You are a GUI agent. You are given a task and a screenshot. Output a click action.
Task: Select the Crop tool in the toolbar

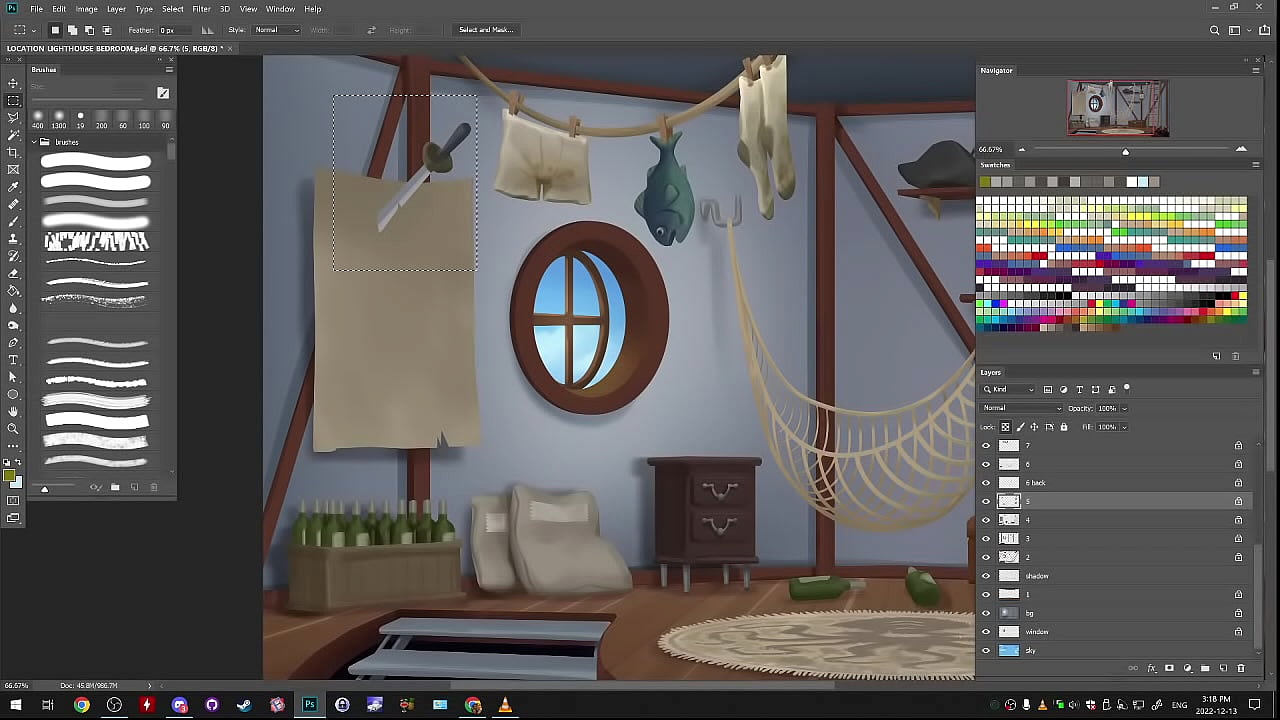[x=13, y=152]
